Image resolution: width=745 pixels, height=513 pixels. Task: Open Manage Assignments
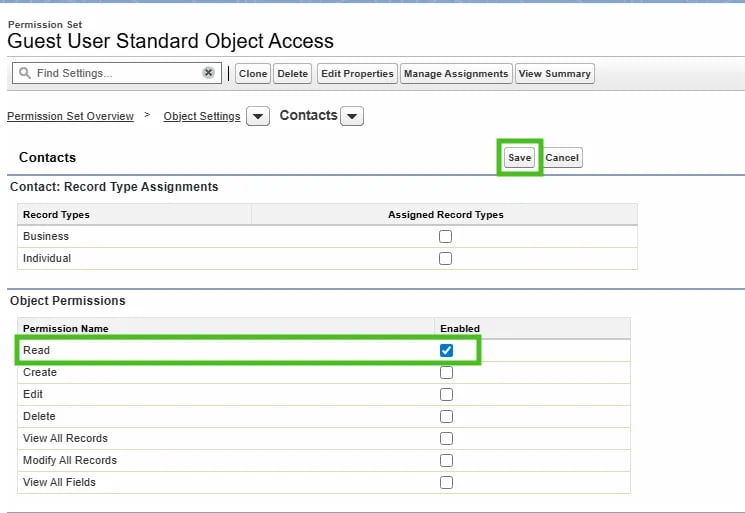coord(456,74)
